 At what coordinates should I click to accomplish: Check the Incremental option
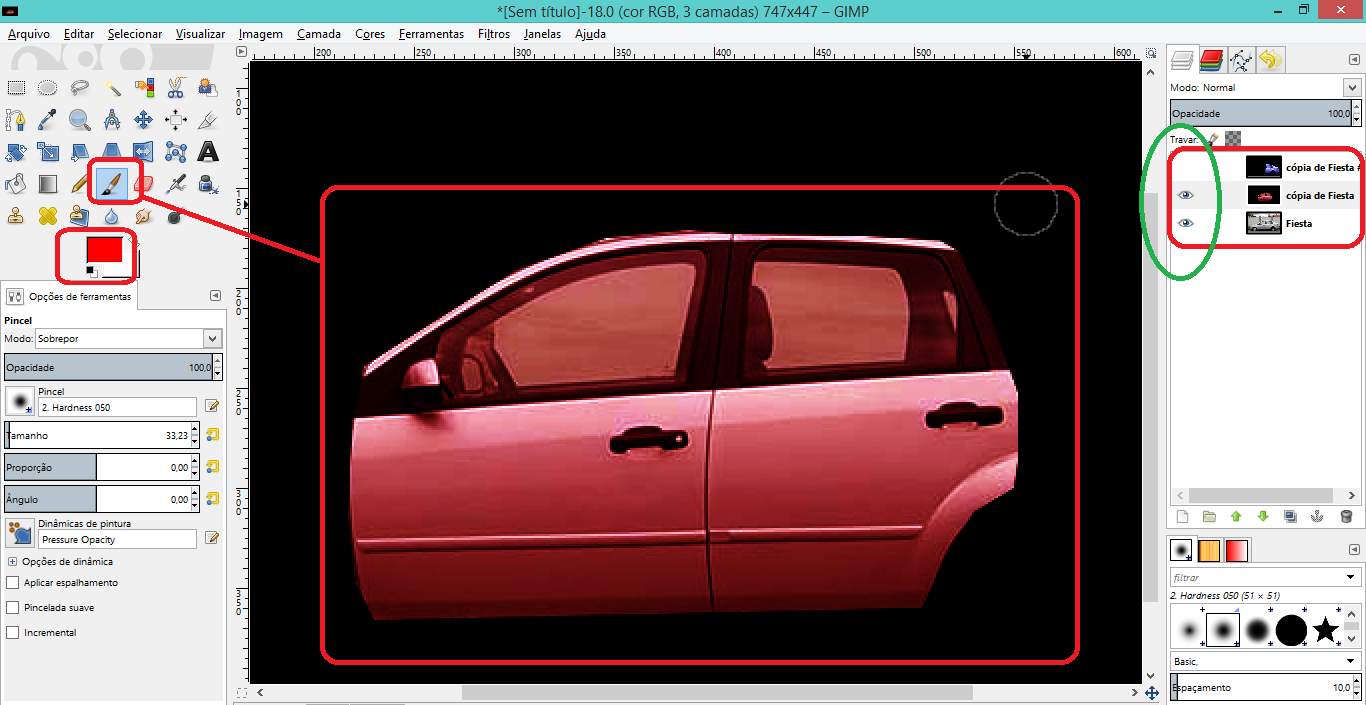(x=13, y=633)
